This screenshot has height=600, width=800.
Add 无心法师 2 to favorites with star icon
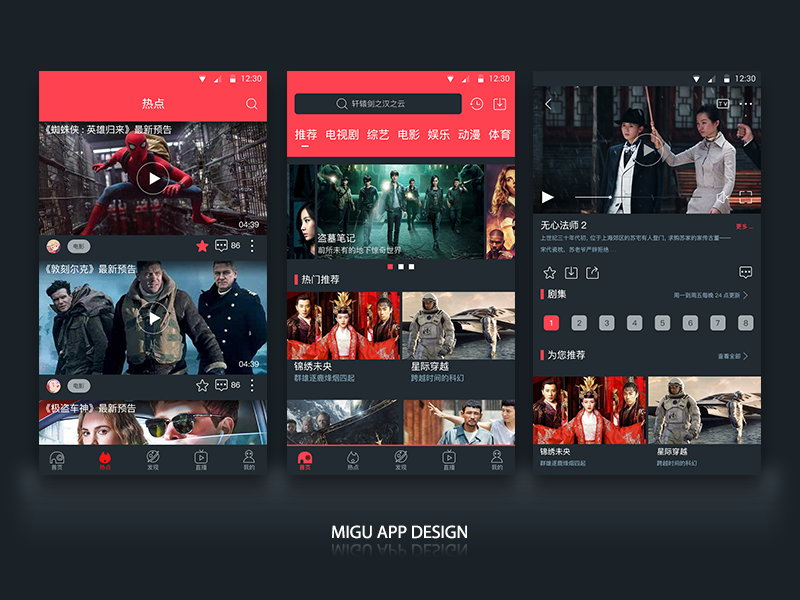(549, 271)
